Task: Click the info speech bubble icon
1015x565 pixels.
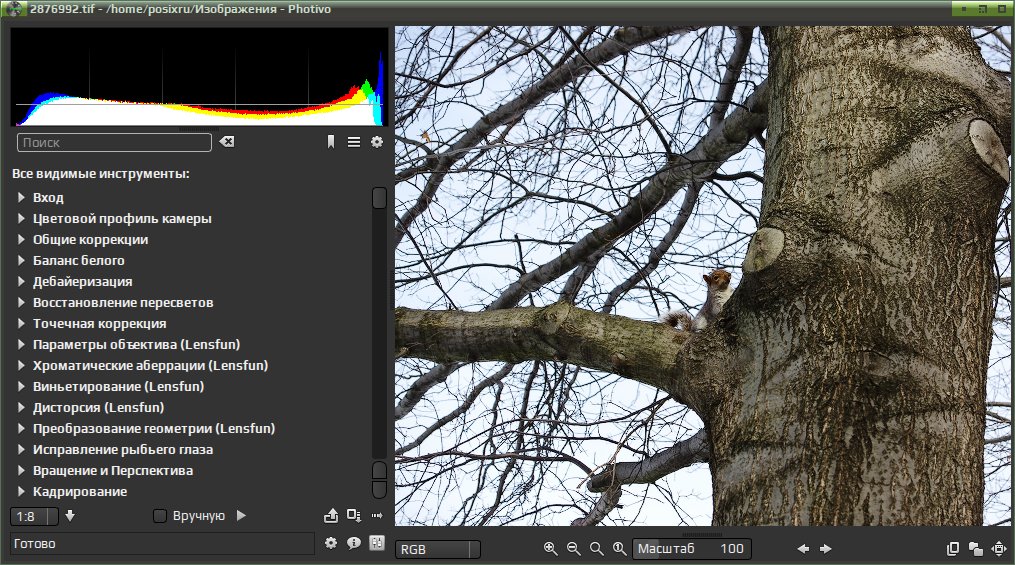Action: click(353, 543)
